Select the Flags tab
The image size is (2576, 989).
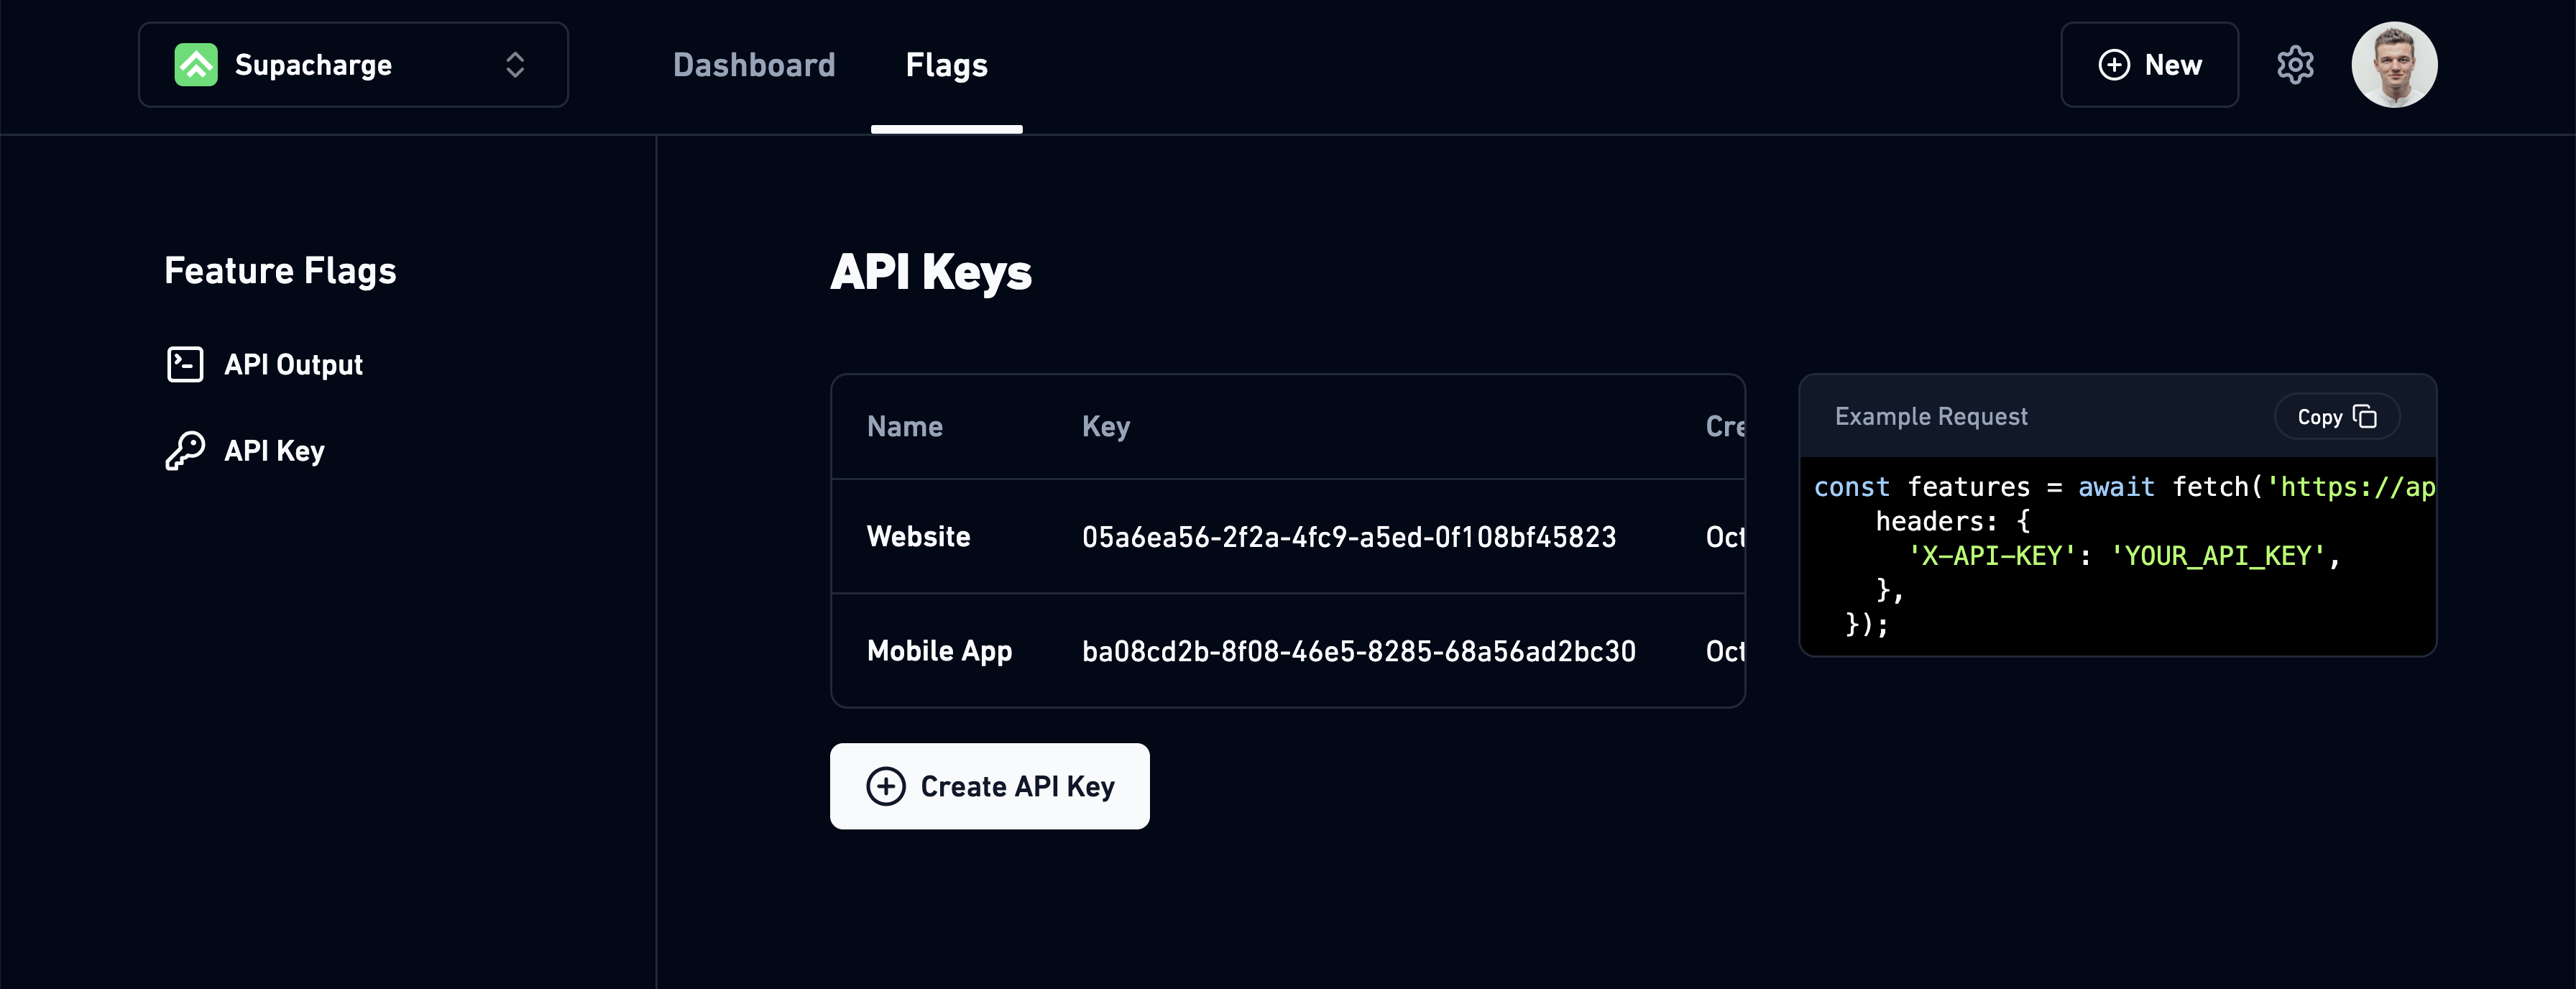946,65
